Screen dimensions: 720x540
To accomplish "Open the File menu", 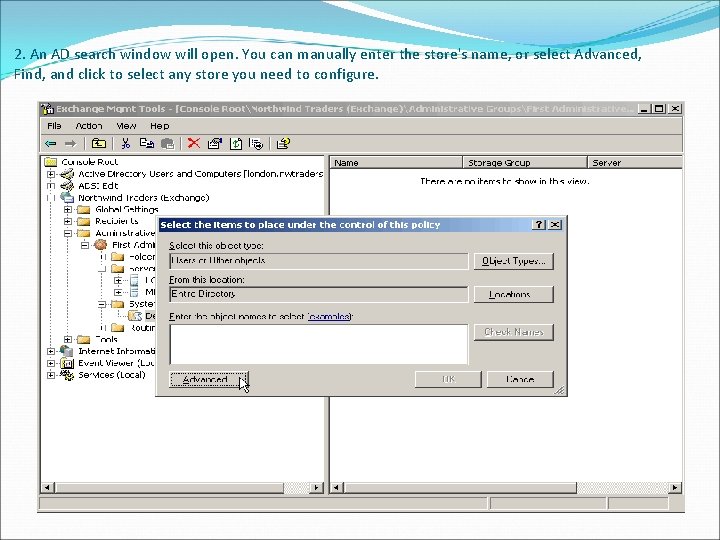I will pos(54,125).
